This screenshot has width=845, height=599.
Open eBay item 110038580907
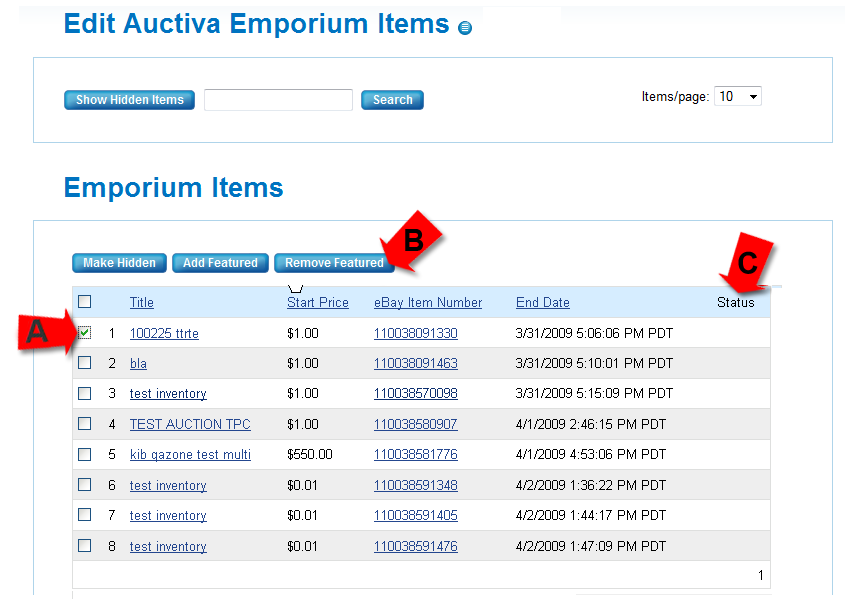(x=416, y=424)
